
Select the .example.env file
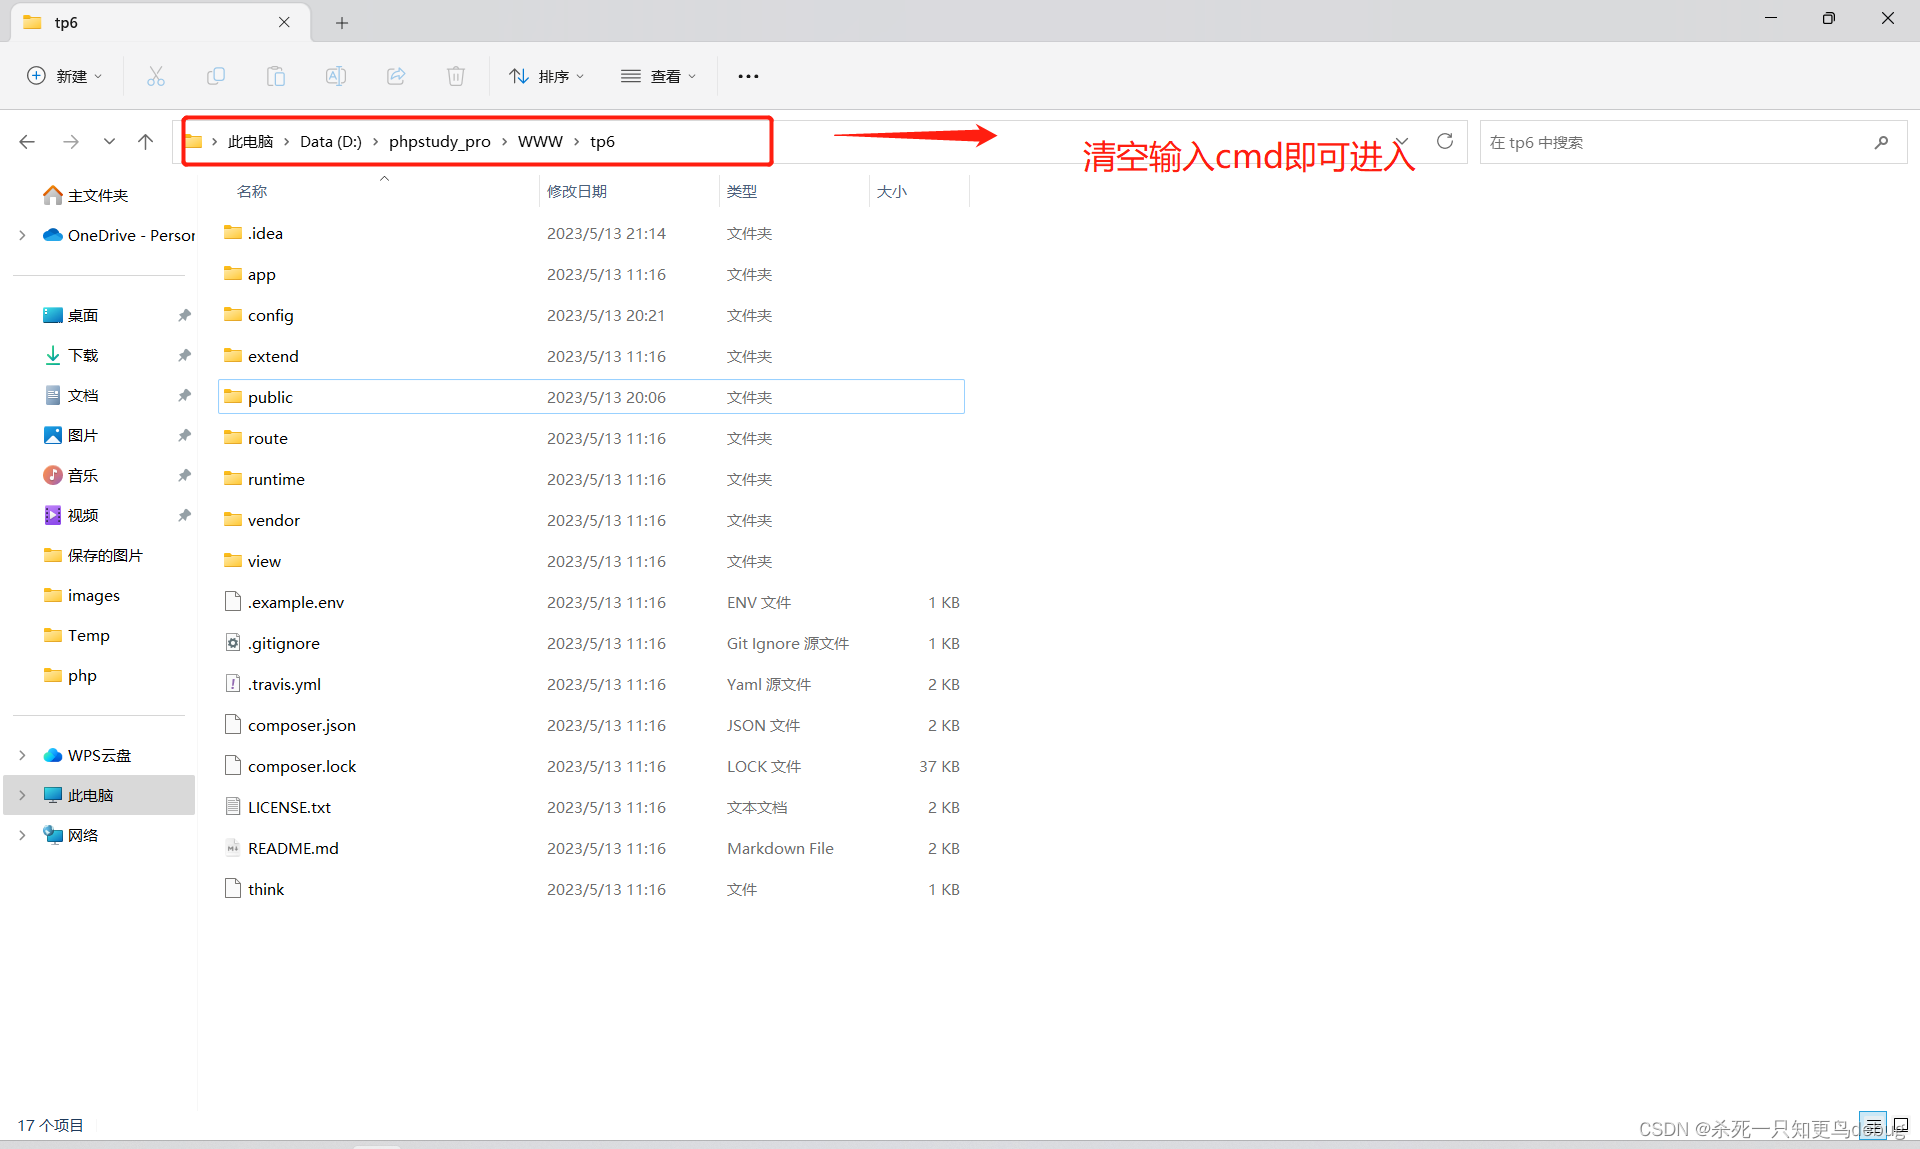[x=591, y=602]
